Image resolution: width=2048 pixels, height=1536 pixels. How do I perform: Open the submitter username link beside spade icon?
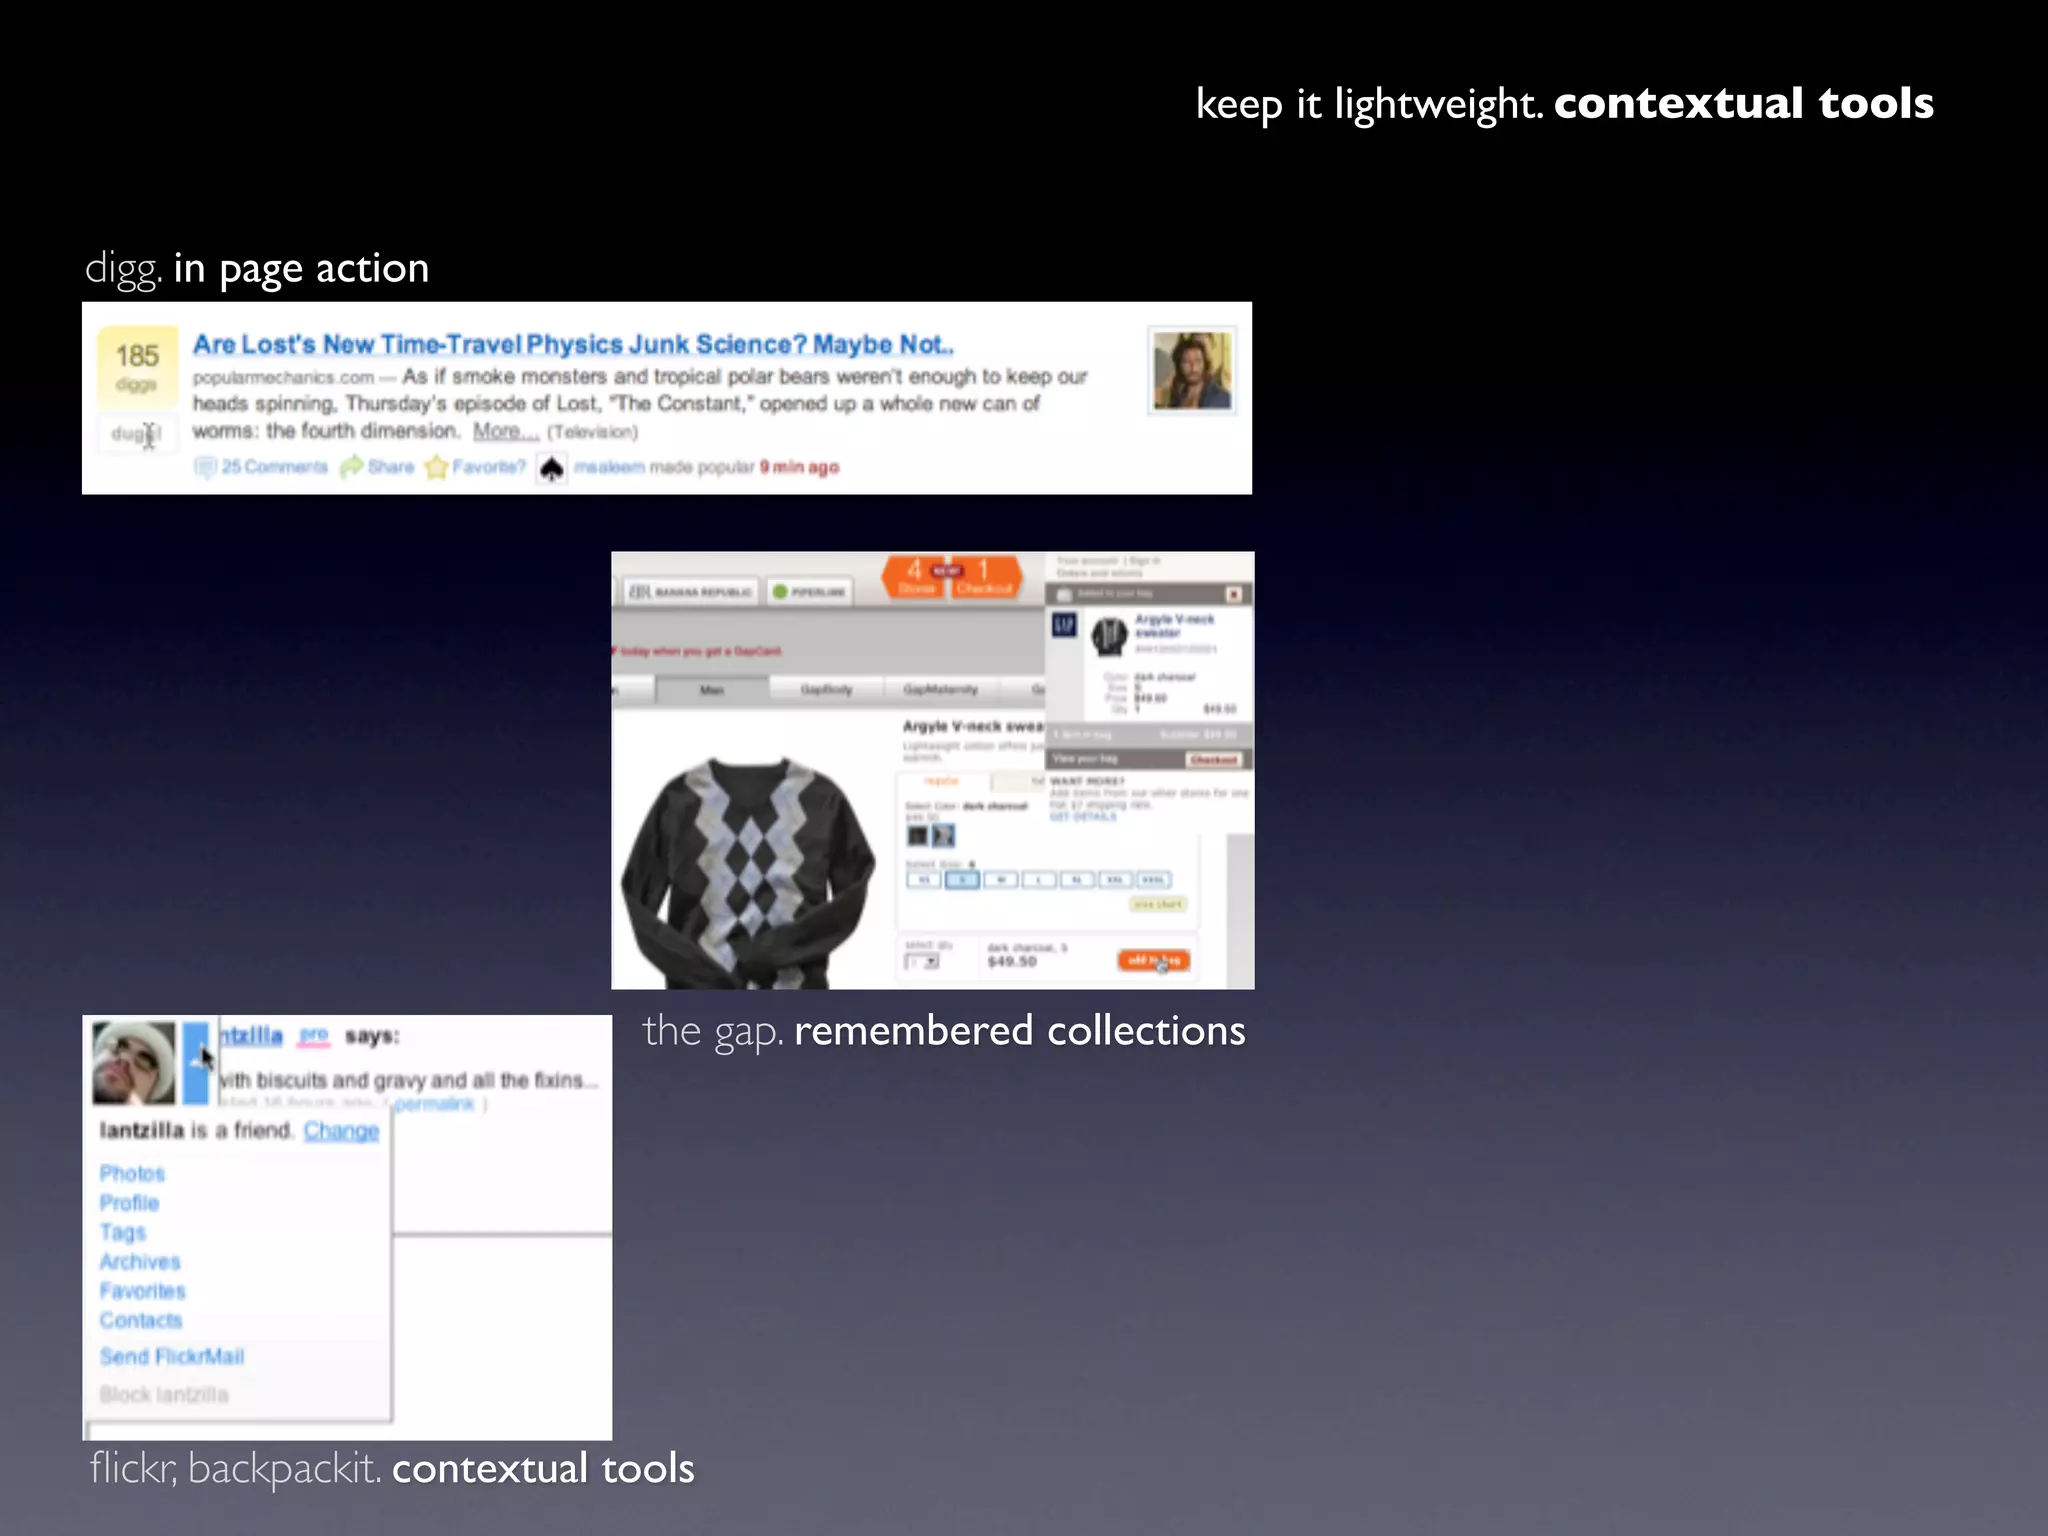pyautogui.click(x=609, y=467)
